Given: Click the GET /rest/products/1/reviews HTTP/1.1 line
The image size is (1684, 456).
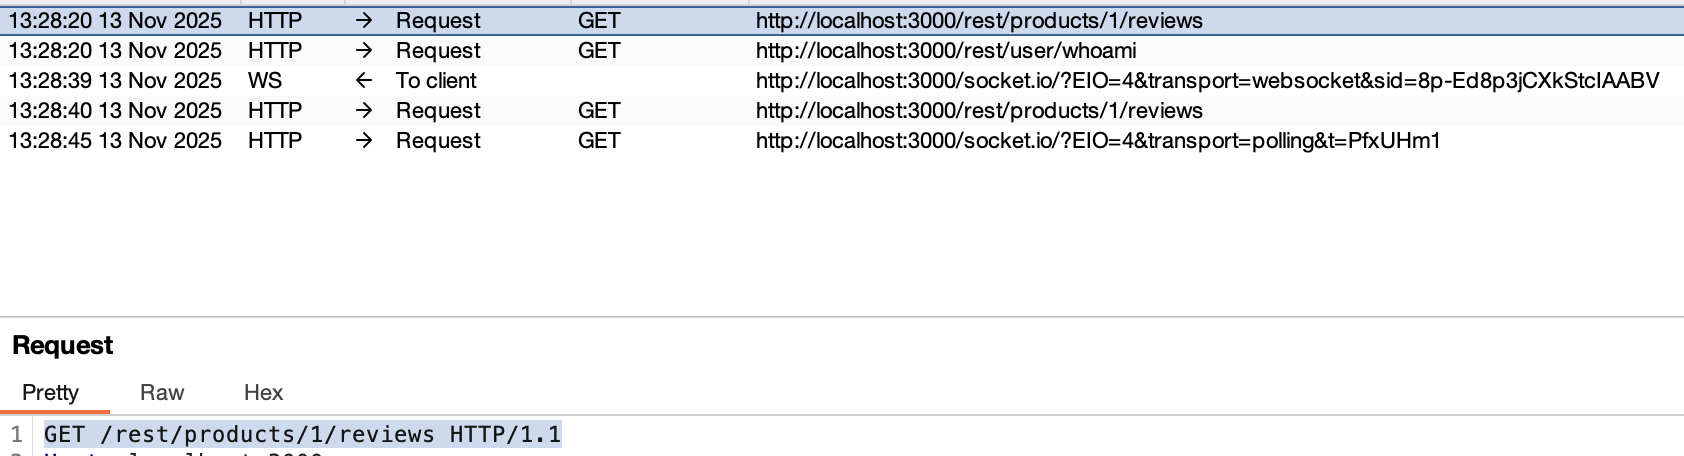Looking at the screenshot, I should click(x=303, y=434).
